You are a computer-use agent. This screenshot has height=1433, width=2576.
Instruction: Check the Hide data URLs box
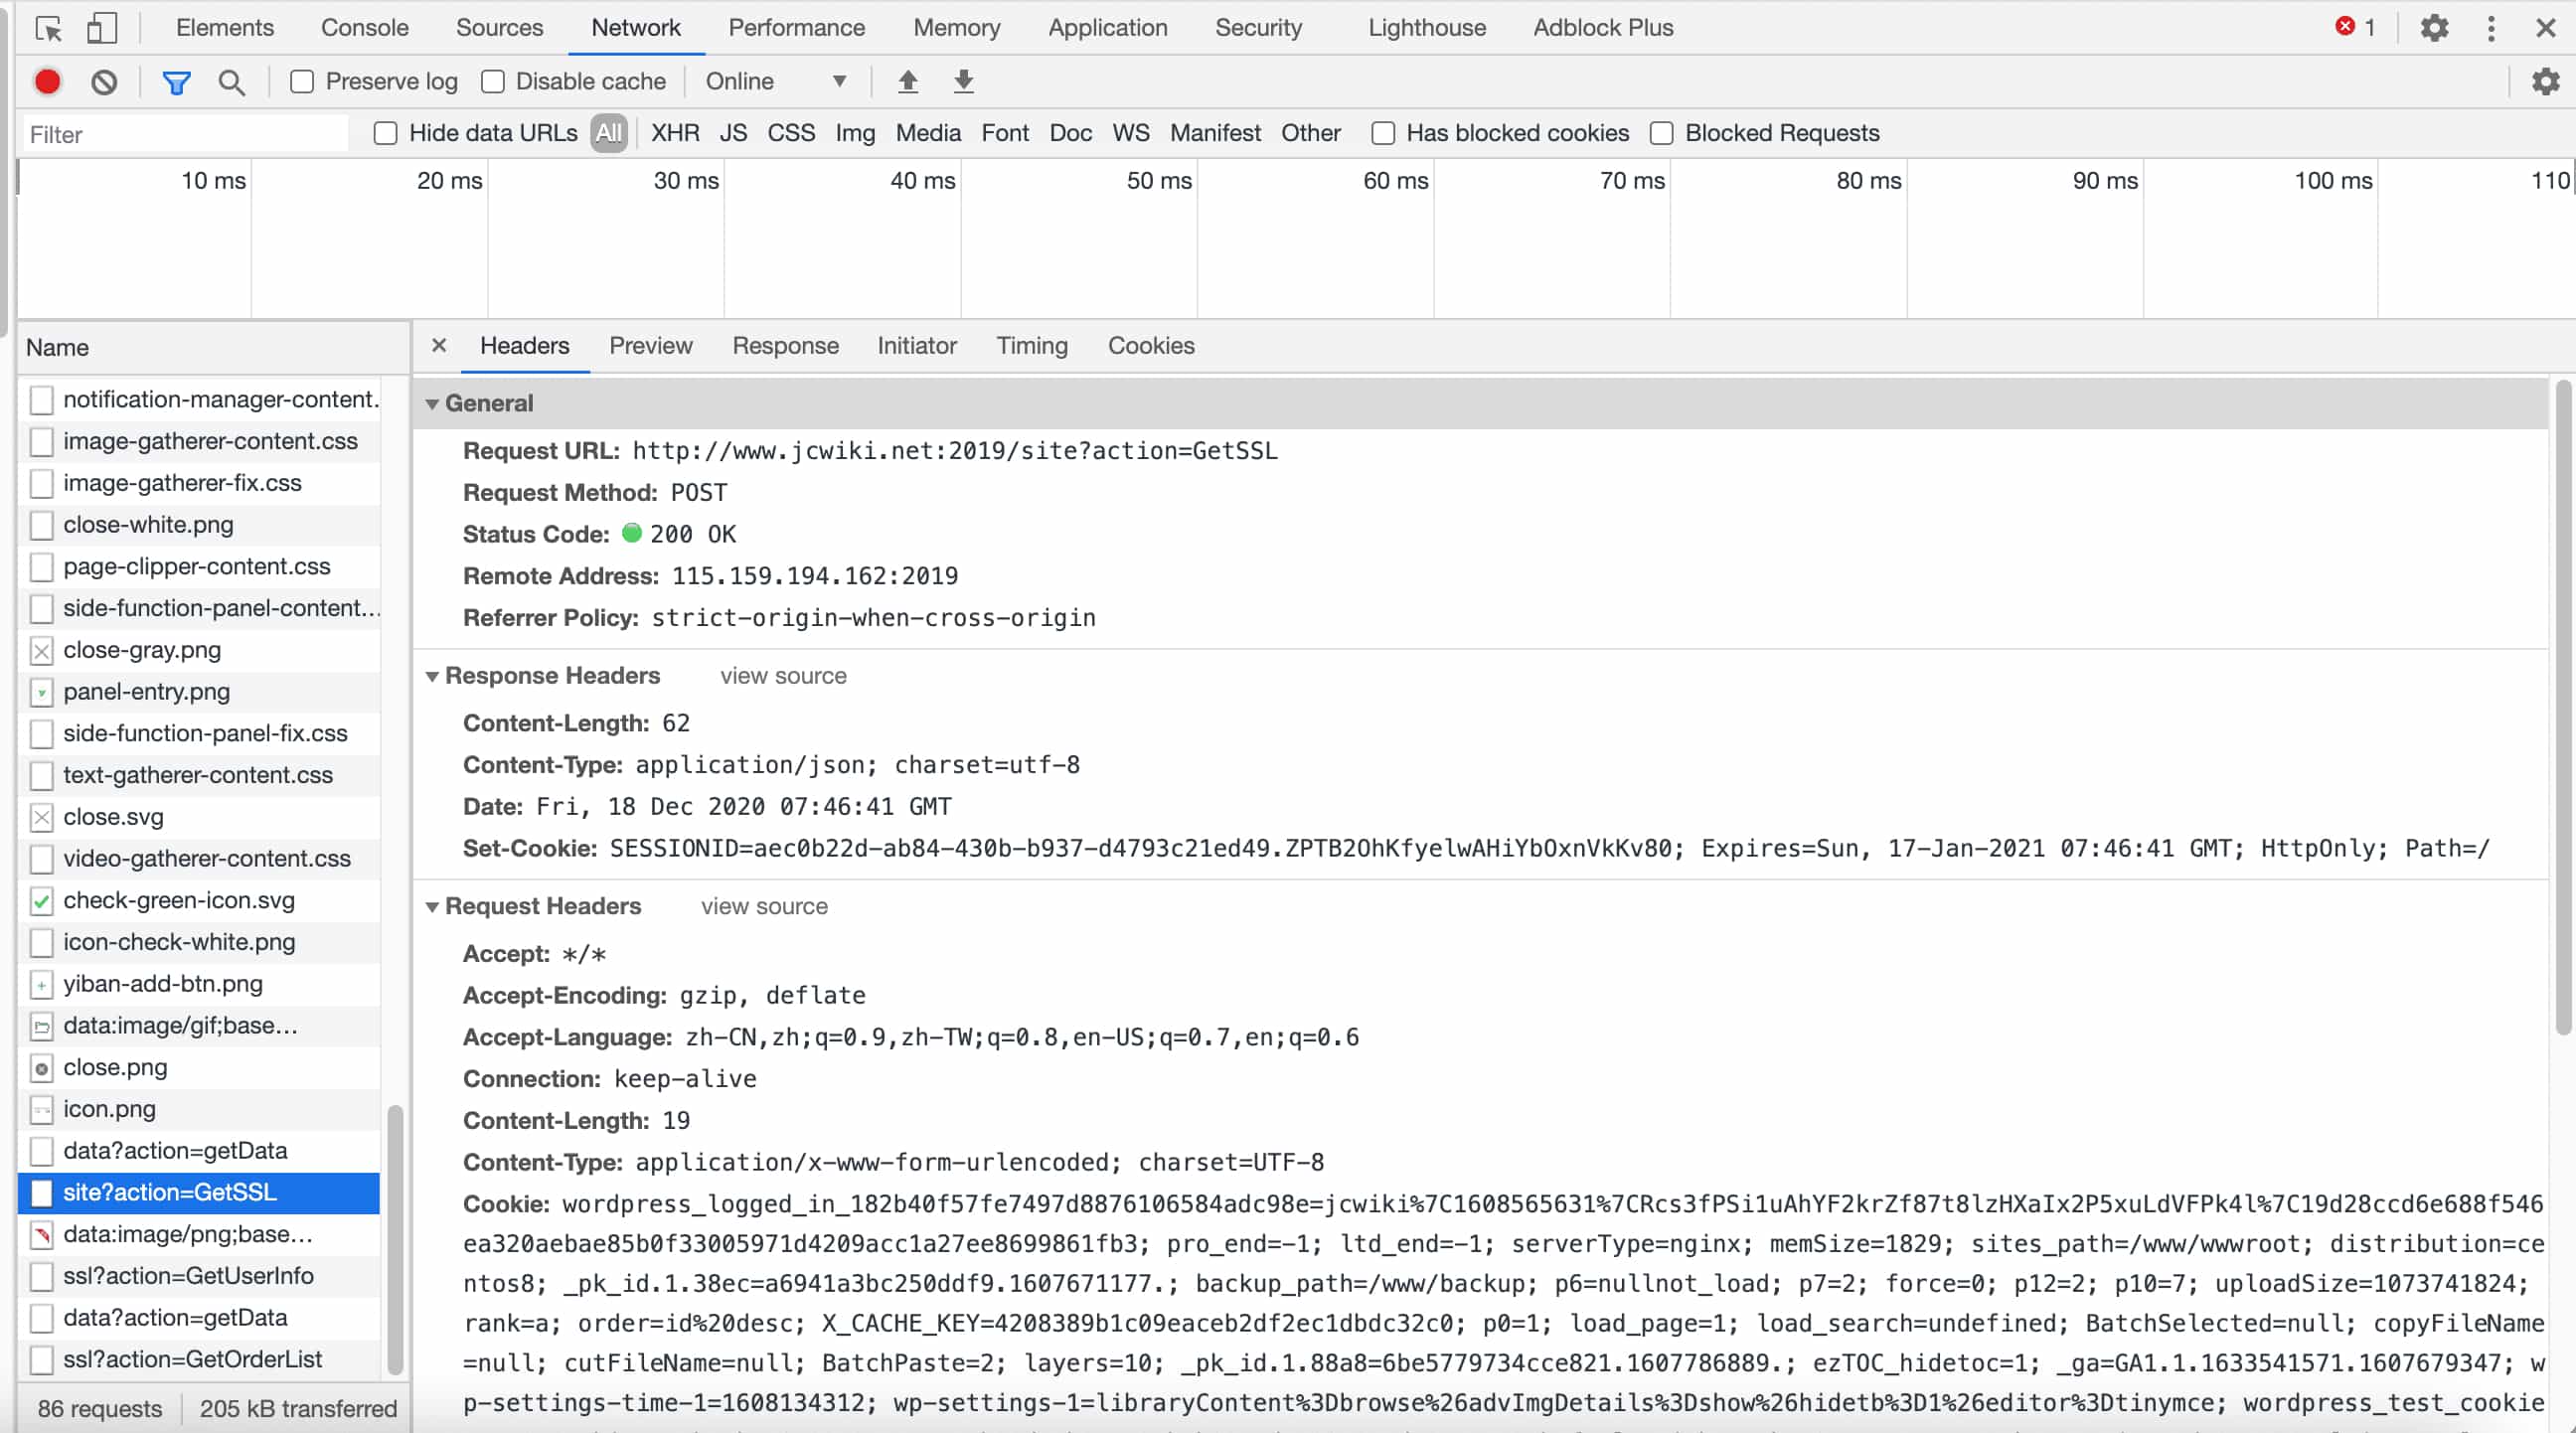click(x=385, y=133)
